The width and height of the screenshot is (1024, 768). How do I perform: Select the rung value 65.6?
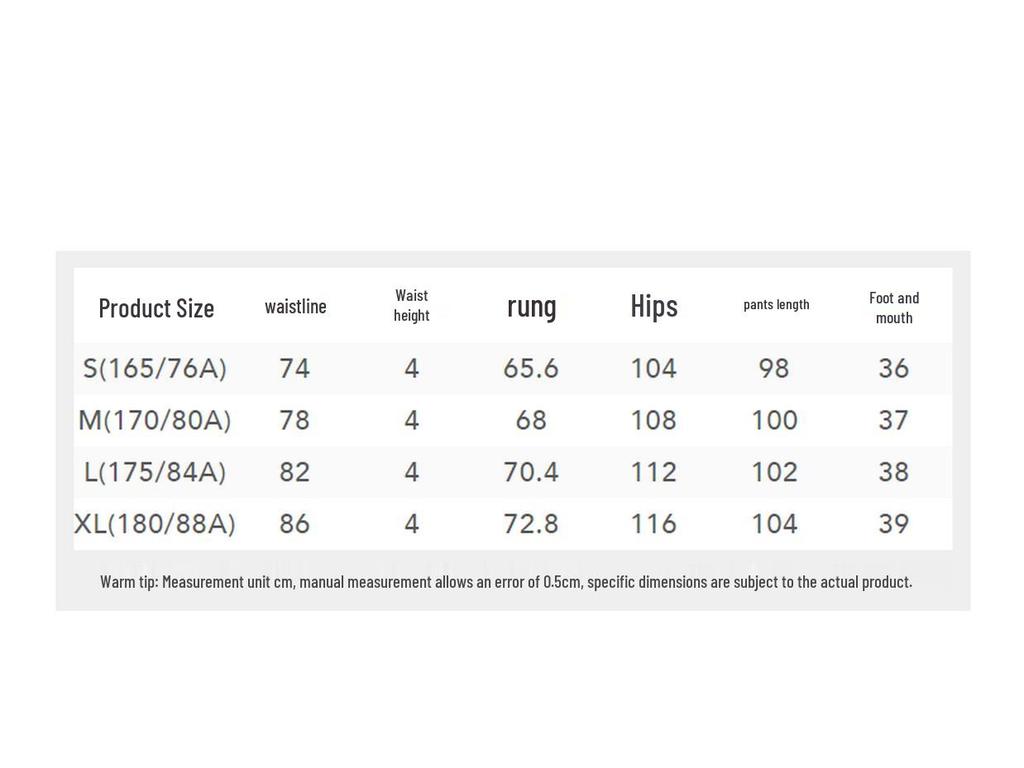[x=531, y=368]
